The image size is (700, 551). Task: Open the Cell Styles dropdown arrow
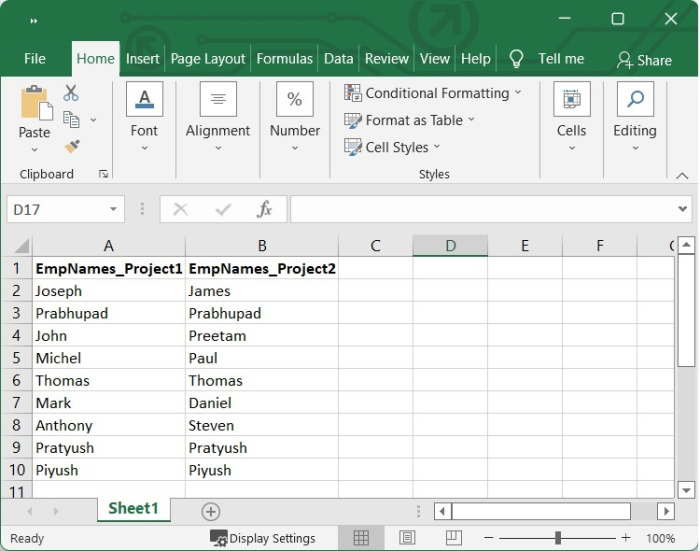click(x=437, y=146)
